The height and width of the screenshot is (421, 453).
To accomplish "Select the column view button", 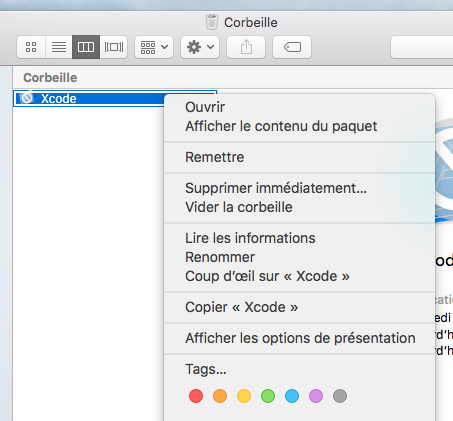I will coord(86,47).
